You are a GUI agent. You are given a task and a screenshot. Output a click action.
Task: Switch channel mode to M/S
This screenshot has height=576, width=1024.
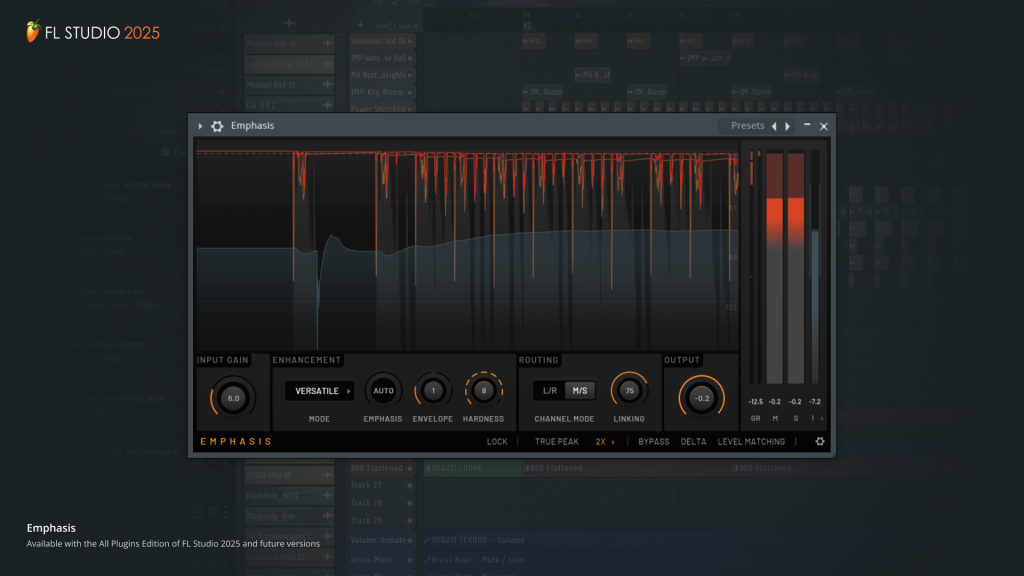[580, 391]
